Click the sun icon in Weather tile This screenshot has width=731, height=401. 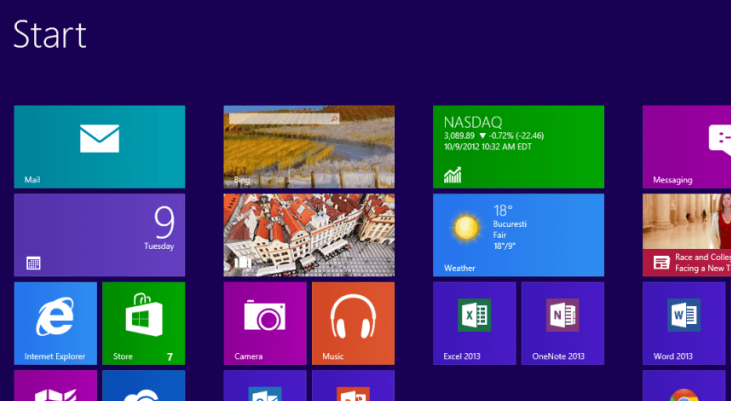click(465, 228)
